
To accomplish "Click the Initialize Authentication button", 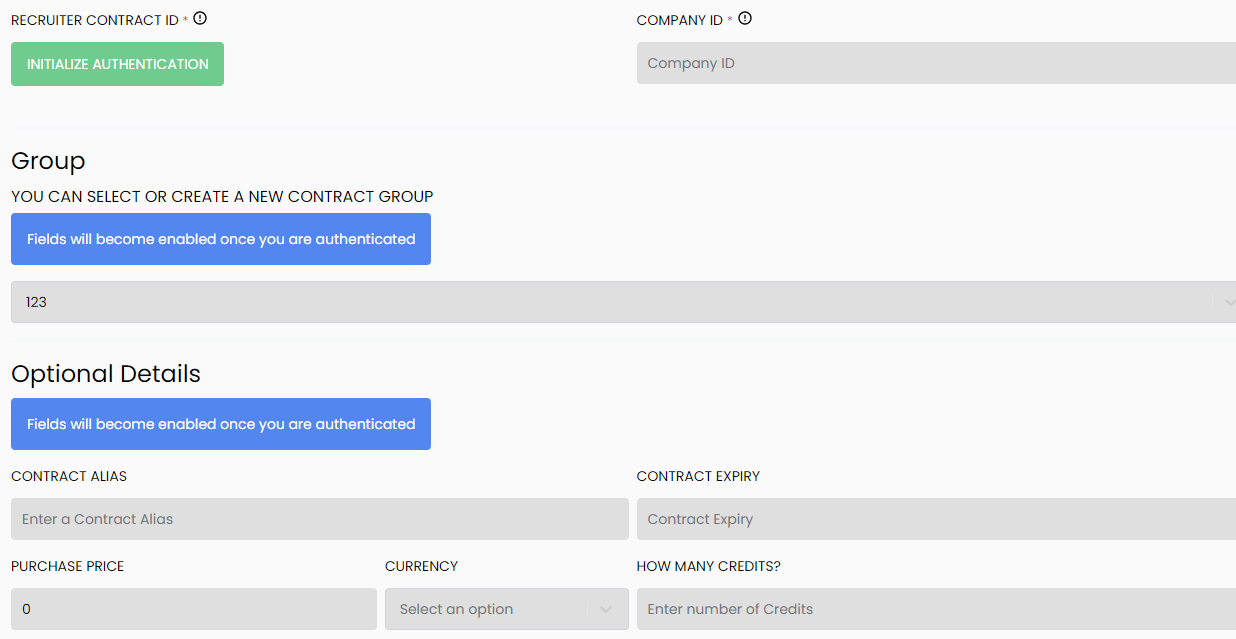I will pyautogui.click(x=117, y=64).
